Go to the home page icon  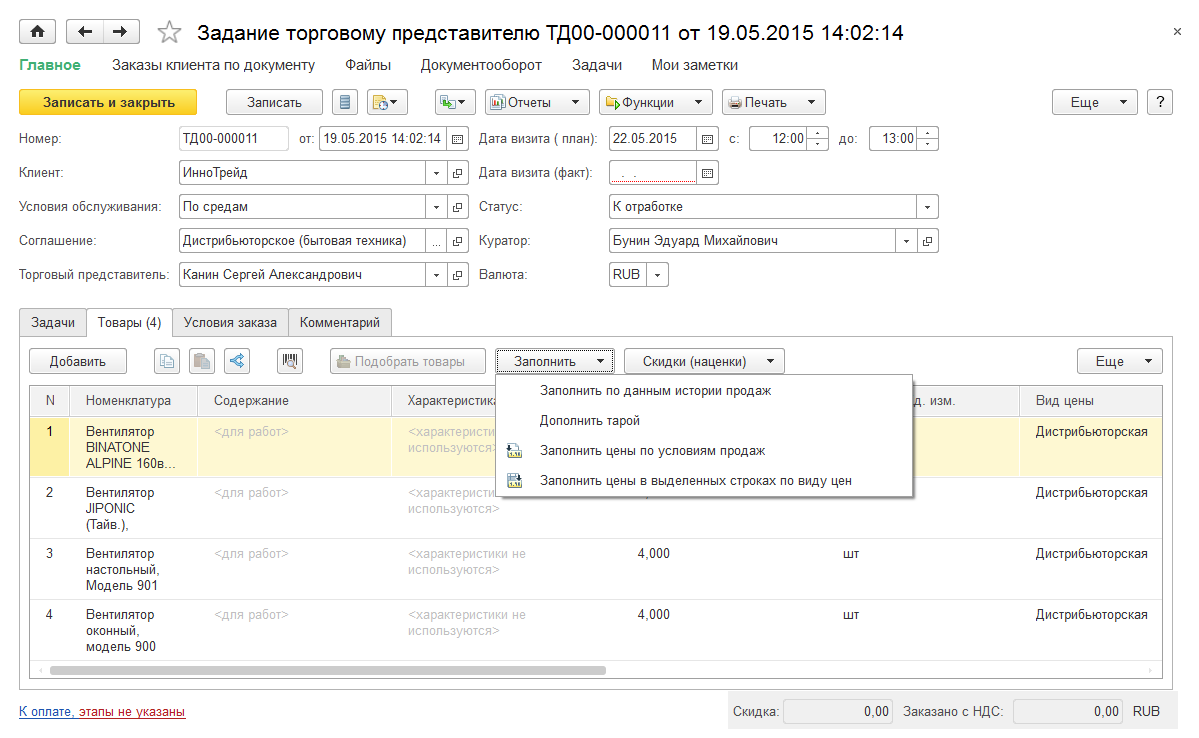(x=37, y=32)
